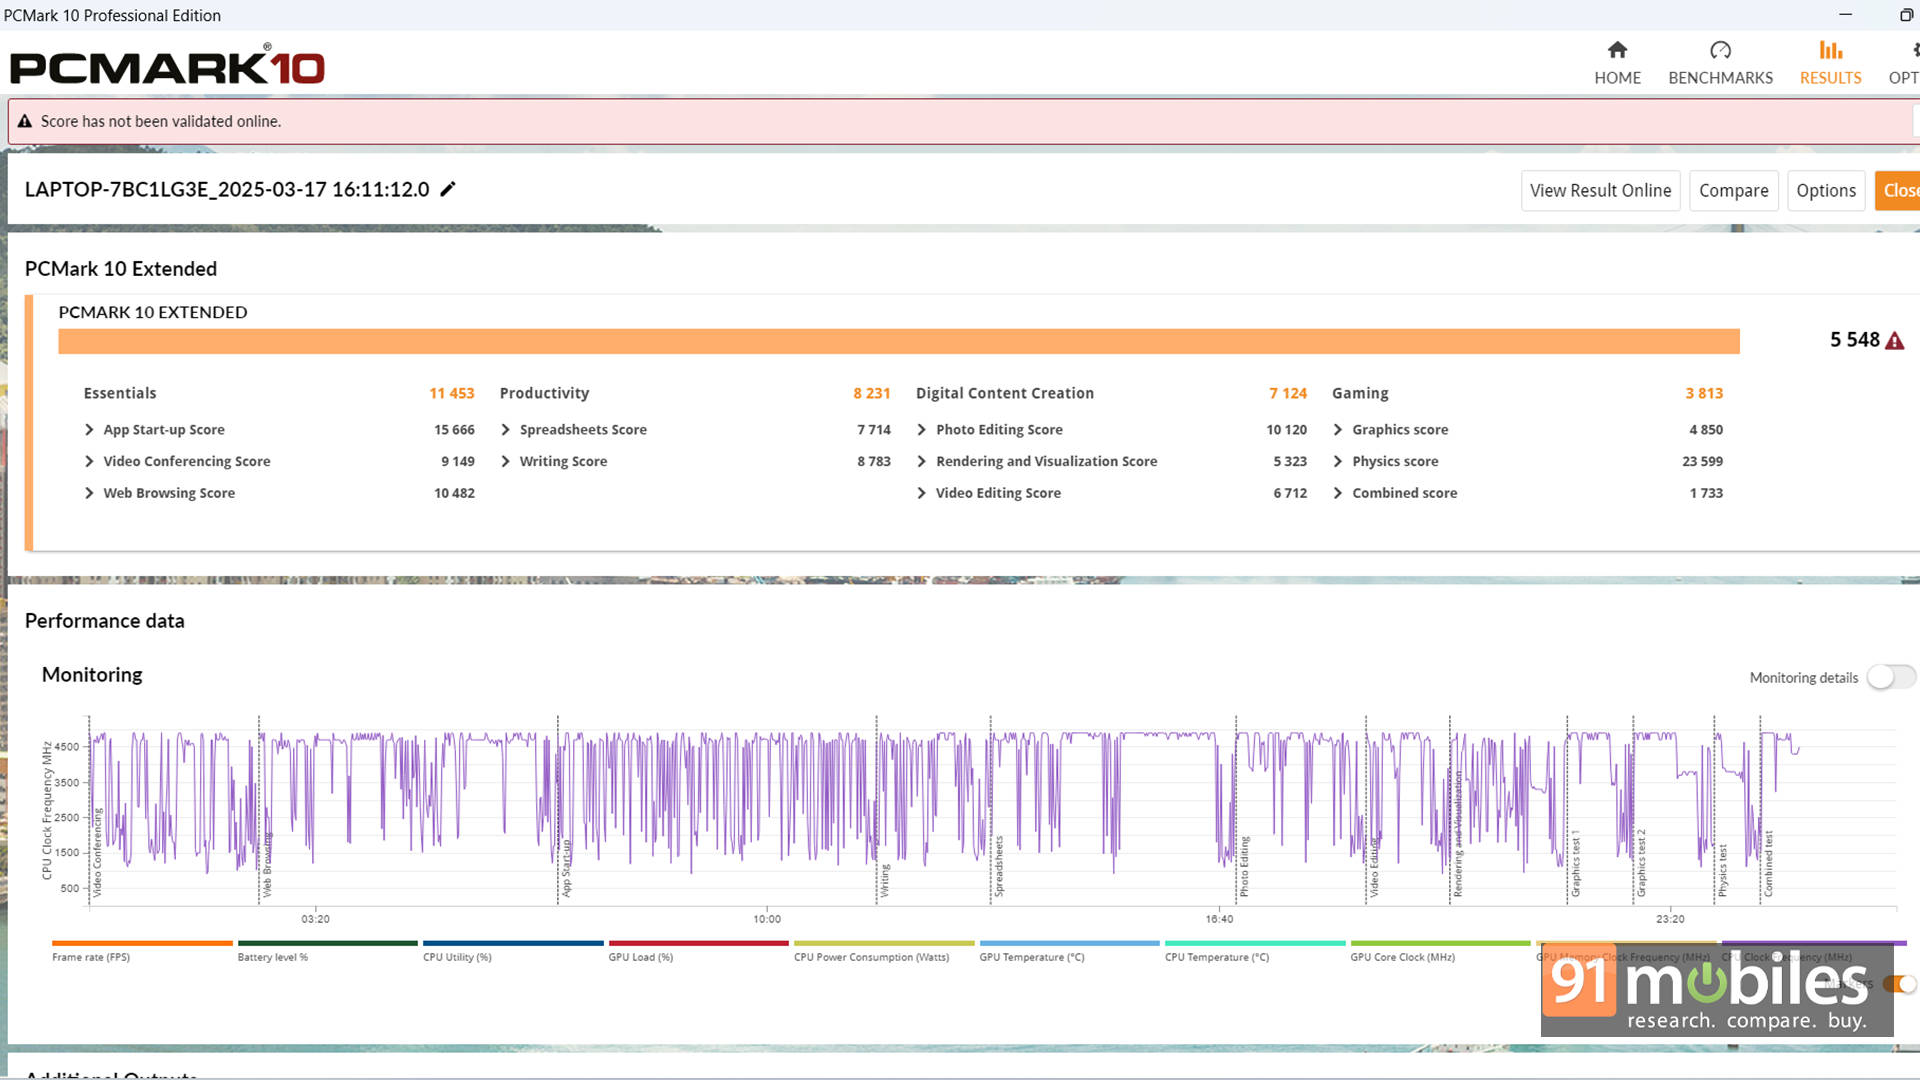Expand Video Conferencing Score details
The image size is (1920, 1080).
pyautogui.click(x=89, y=461)
